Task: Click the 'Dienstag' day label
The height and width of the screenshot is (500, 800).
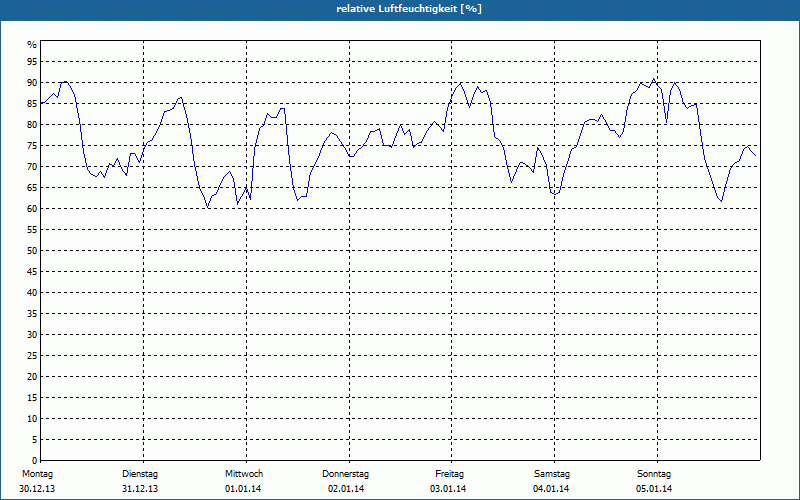Action: pos(140,474)
